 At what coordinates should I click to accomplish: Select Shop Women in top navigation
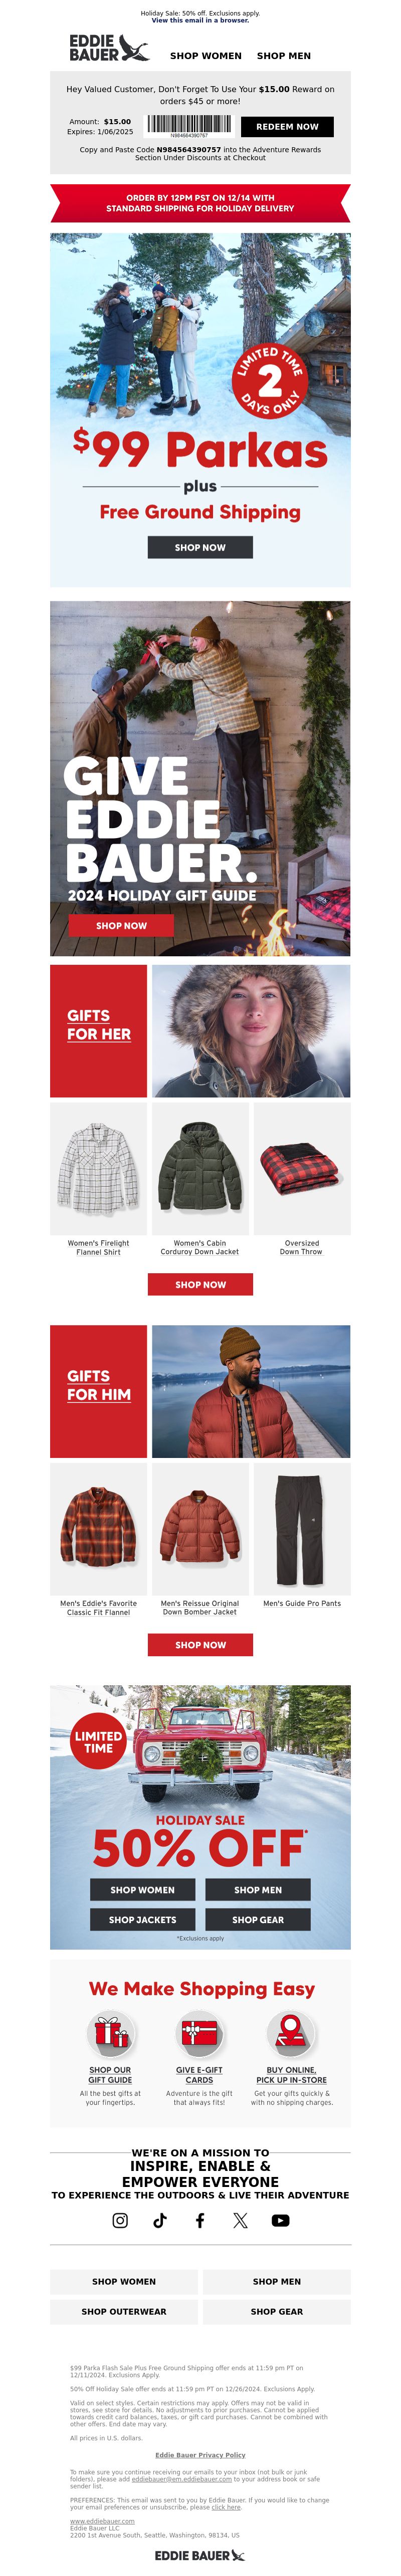206,56
